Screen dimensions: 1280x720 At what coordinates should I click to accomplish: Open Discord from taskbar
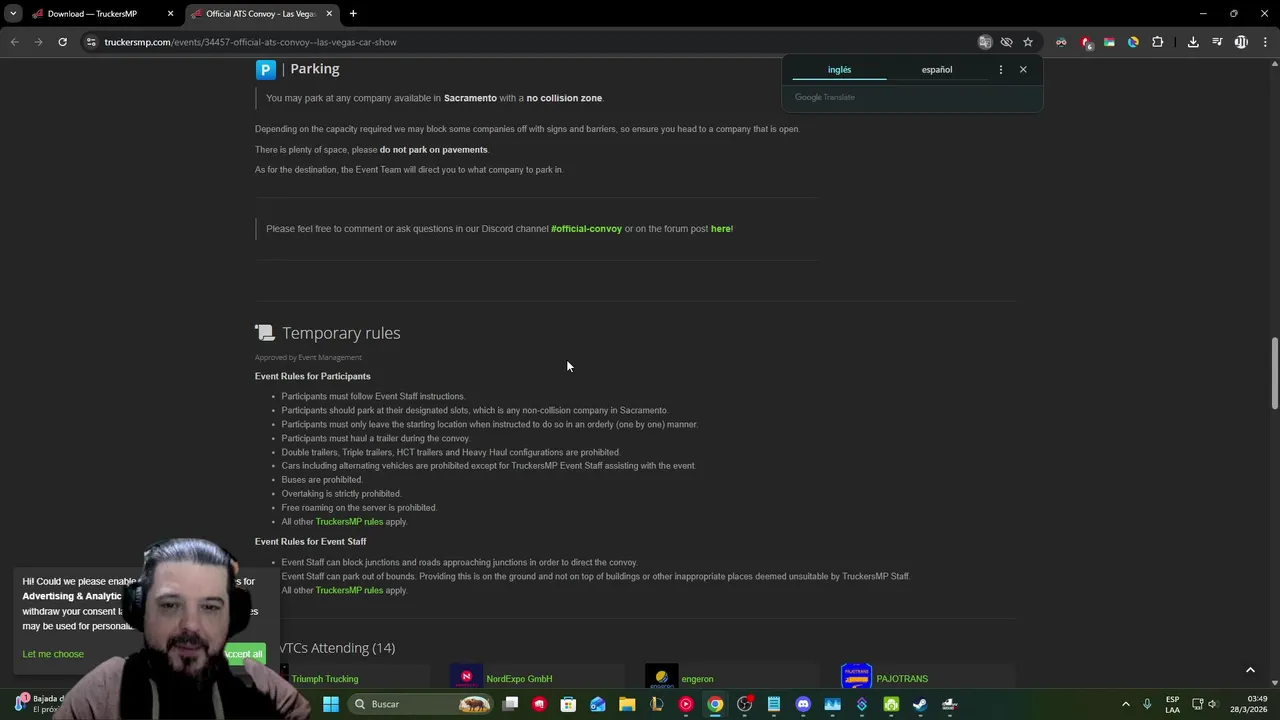click(x=803, y=704)
